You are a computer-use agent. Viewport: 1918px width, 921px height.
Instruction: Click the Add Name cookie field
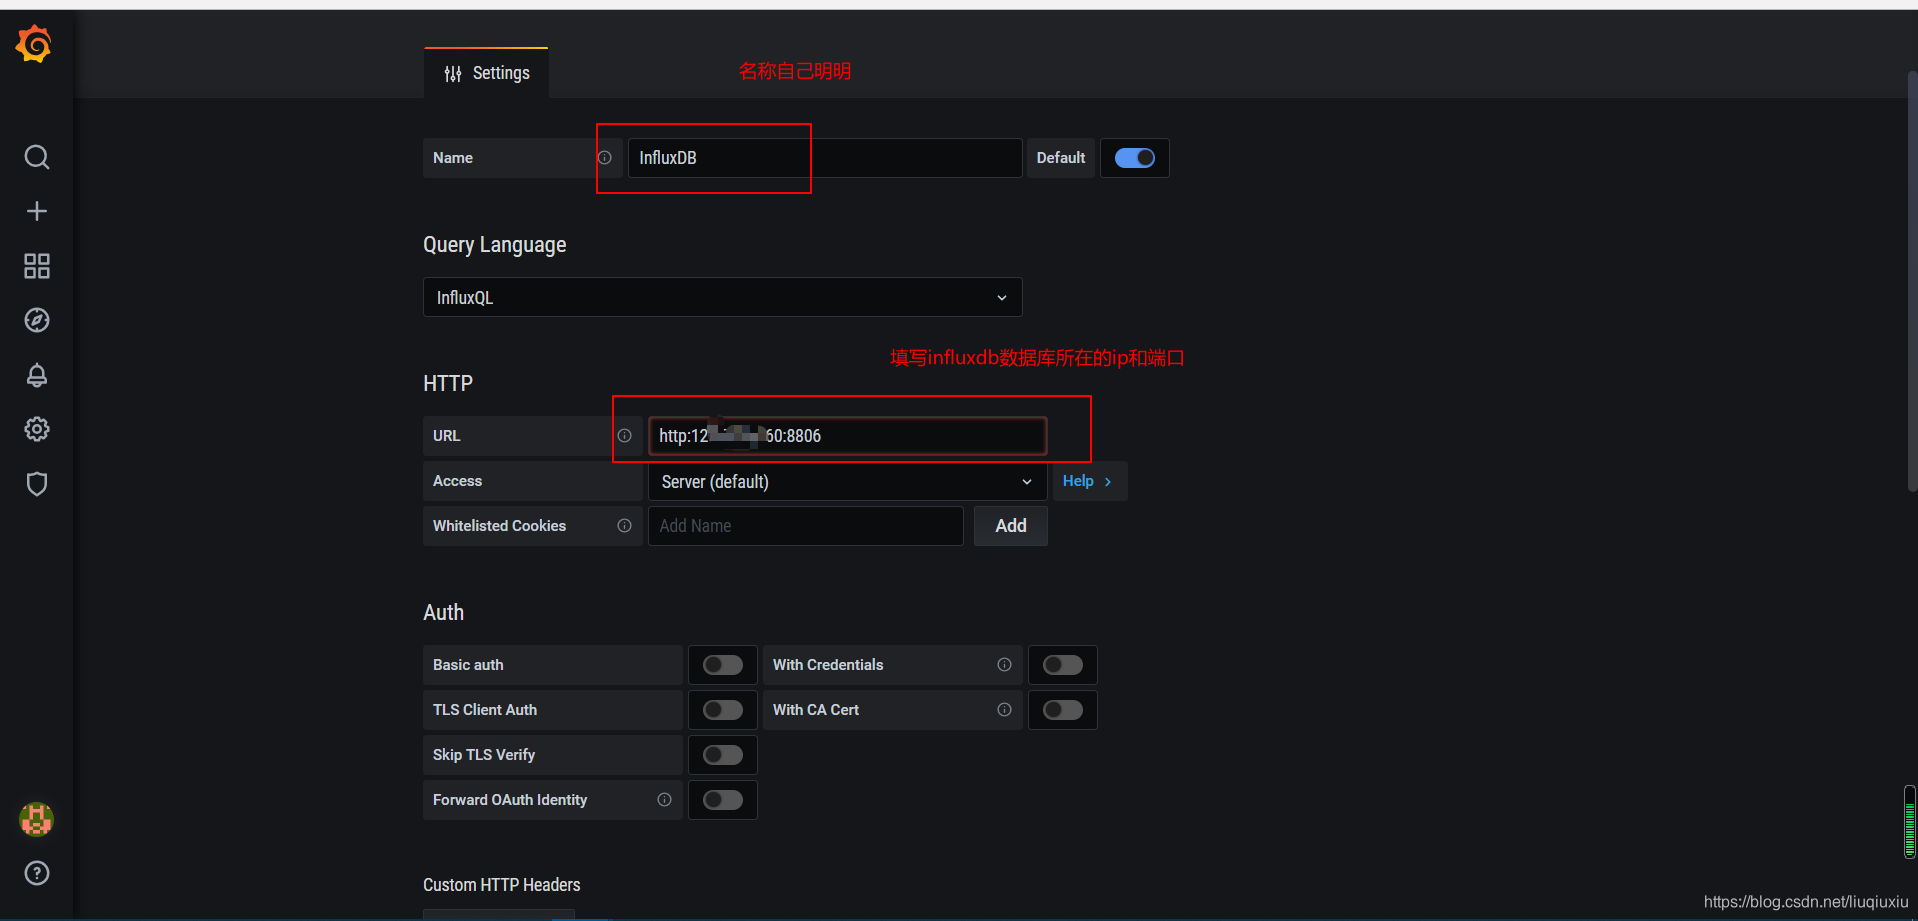[x=806, y=526]
